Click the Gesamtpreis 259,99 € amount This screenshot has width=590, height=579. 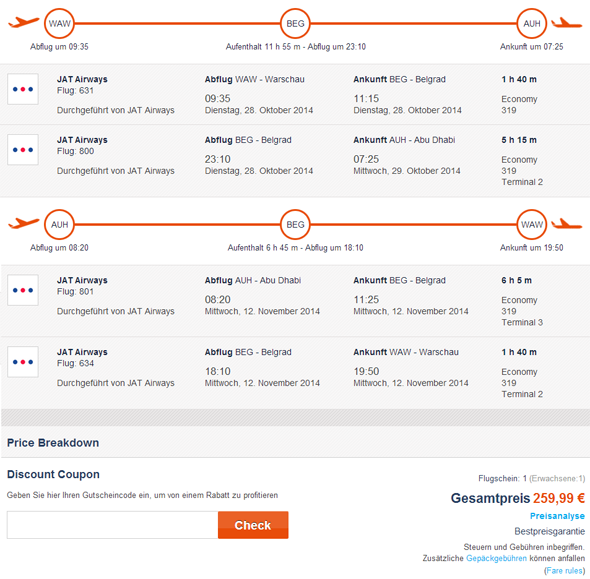(x=559, y=498)
